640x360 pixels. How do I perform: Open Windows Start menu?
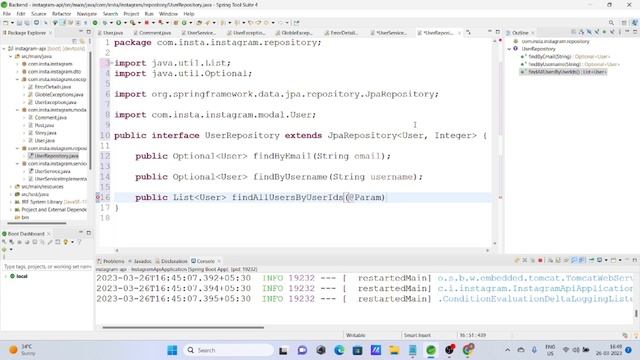tap(172, 350)
